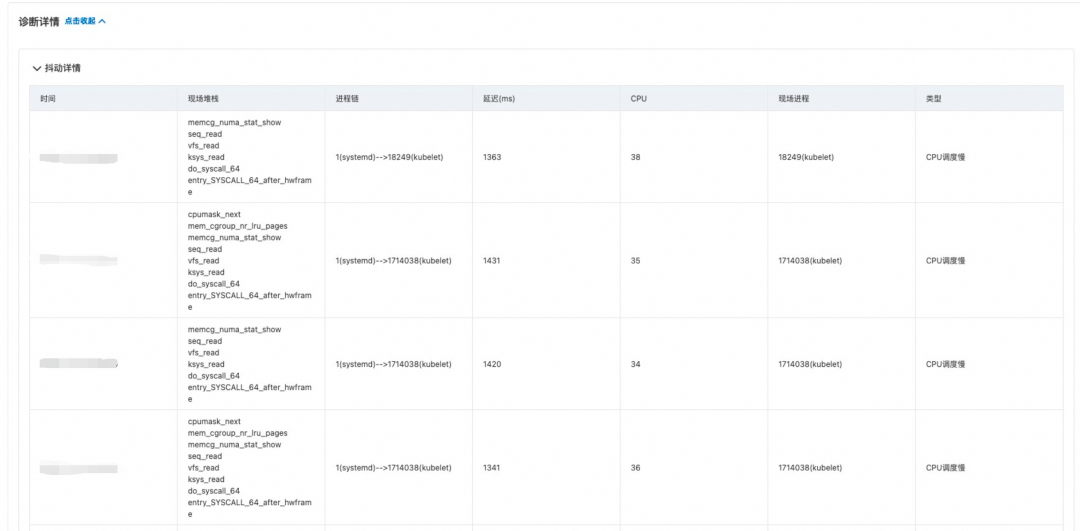Click the 点击收起 collapse link
This screenshot has height=531, width=1080.
[x=80, y=21]
